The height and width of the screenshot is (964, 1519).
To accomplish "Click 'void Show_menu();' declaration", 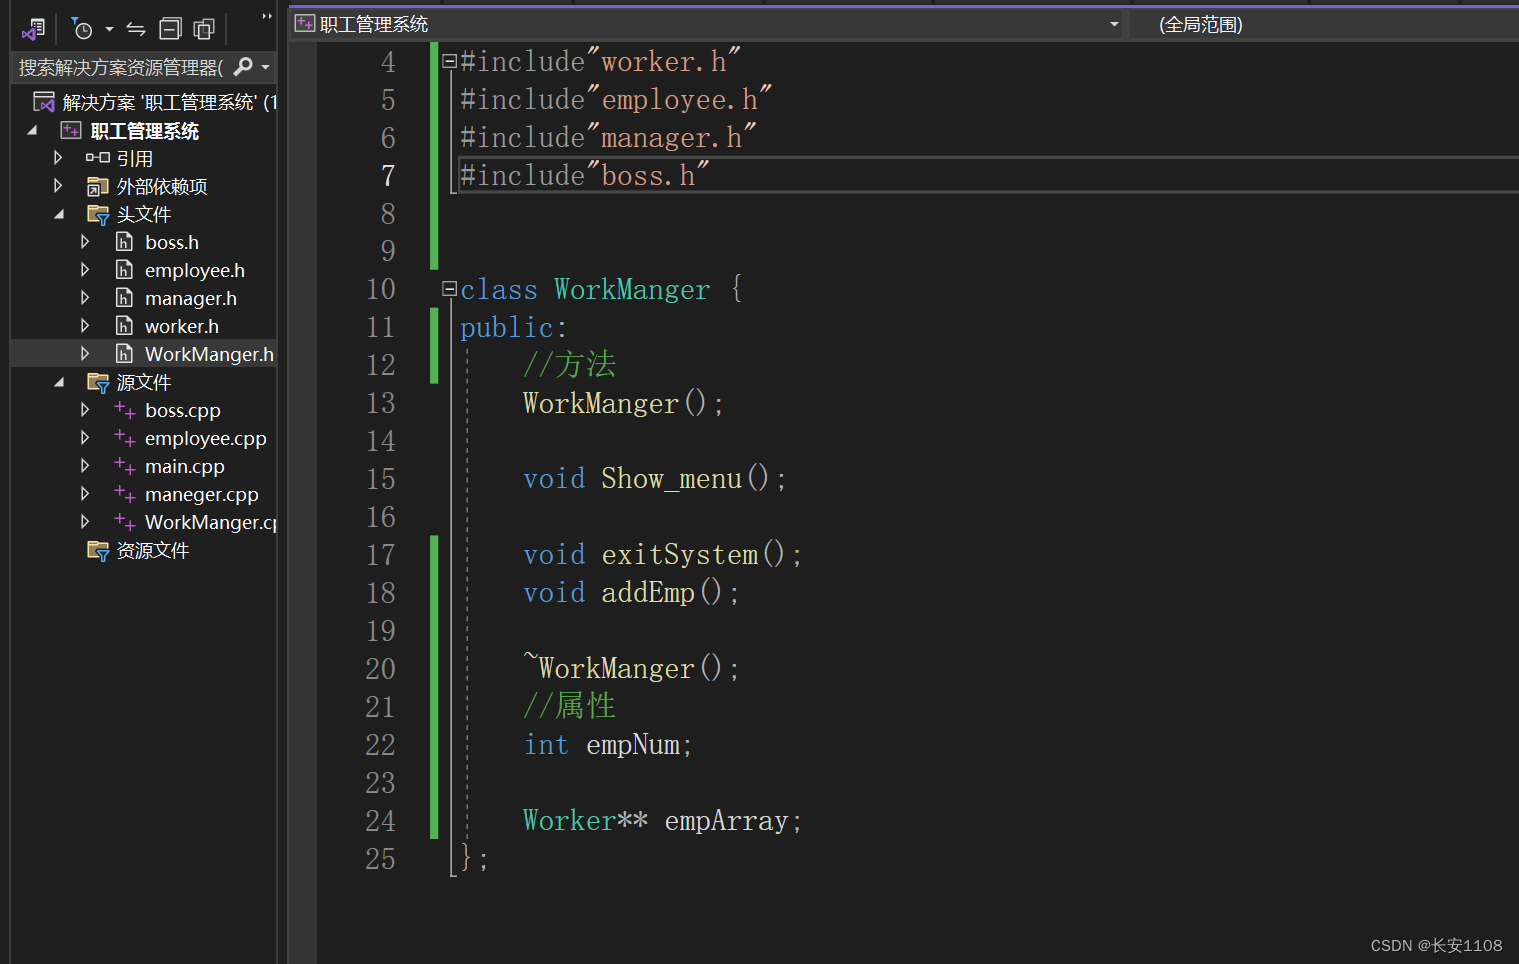I will pyautogui.click(x=655, y=479).
